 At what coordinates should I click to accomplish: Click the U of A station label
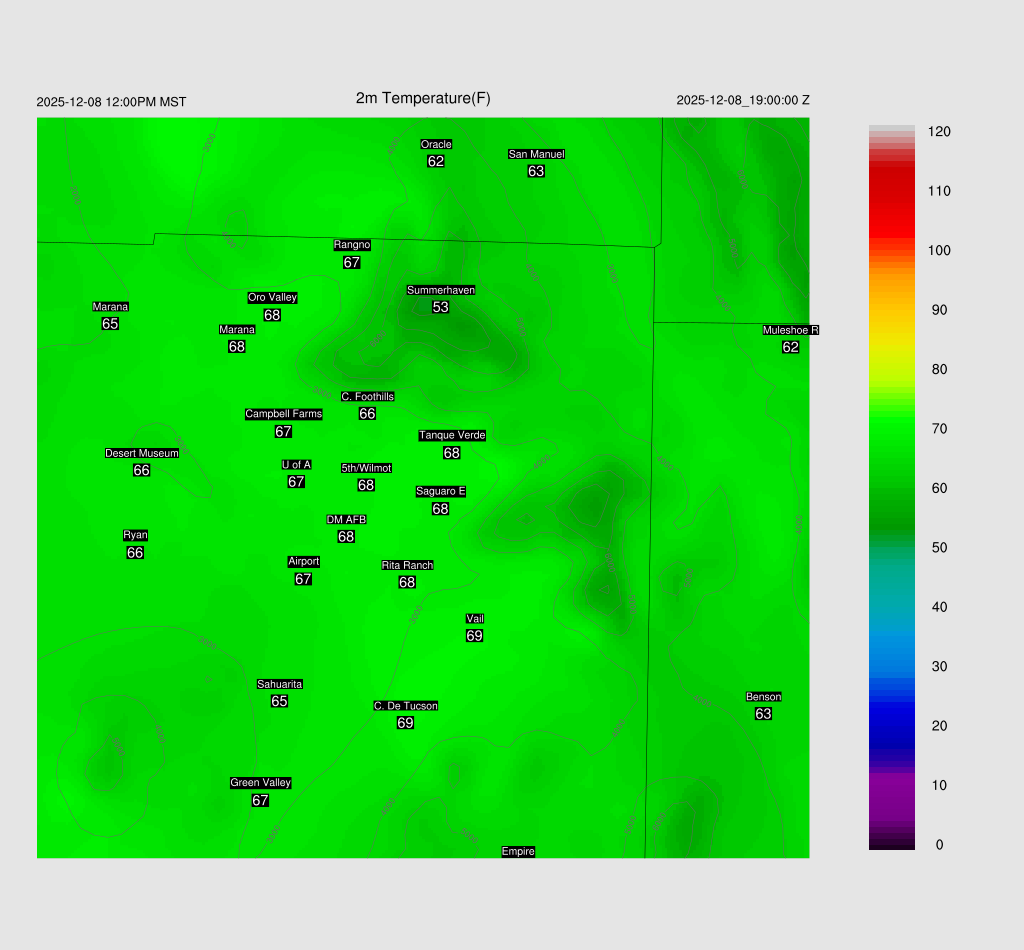(x=296, y=464)
